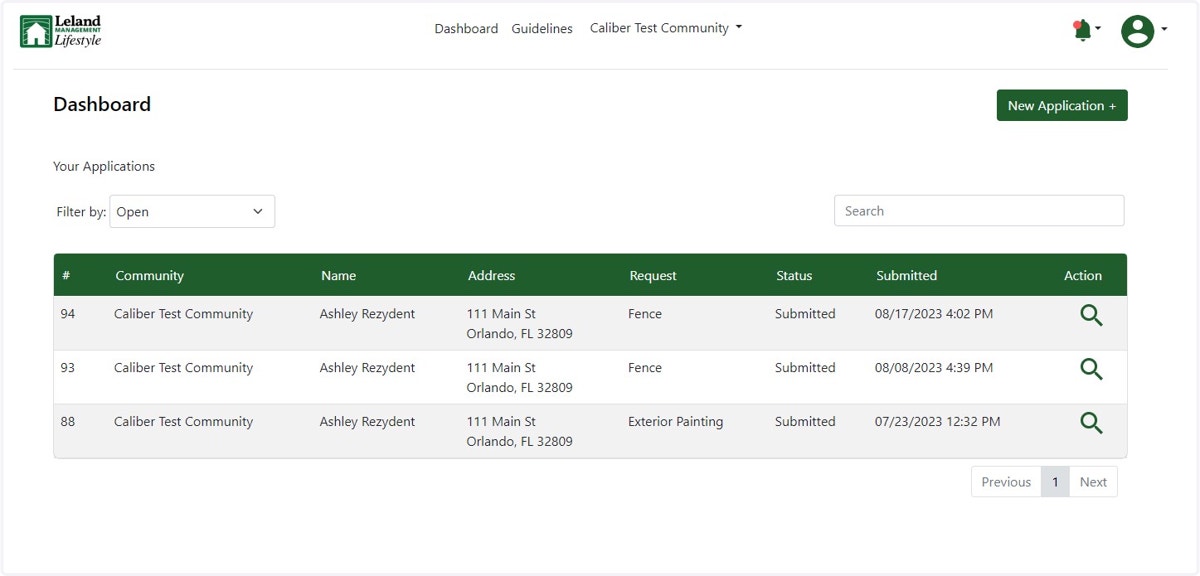
Task: Go to the Dashboard nav link
Action: pyautogui.click(x=466, y=29)
